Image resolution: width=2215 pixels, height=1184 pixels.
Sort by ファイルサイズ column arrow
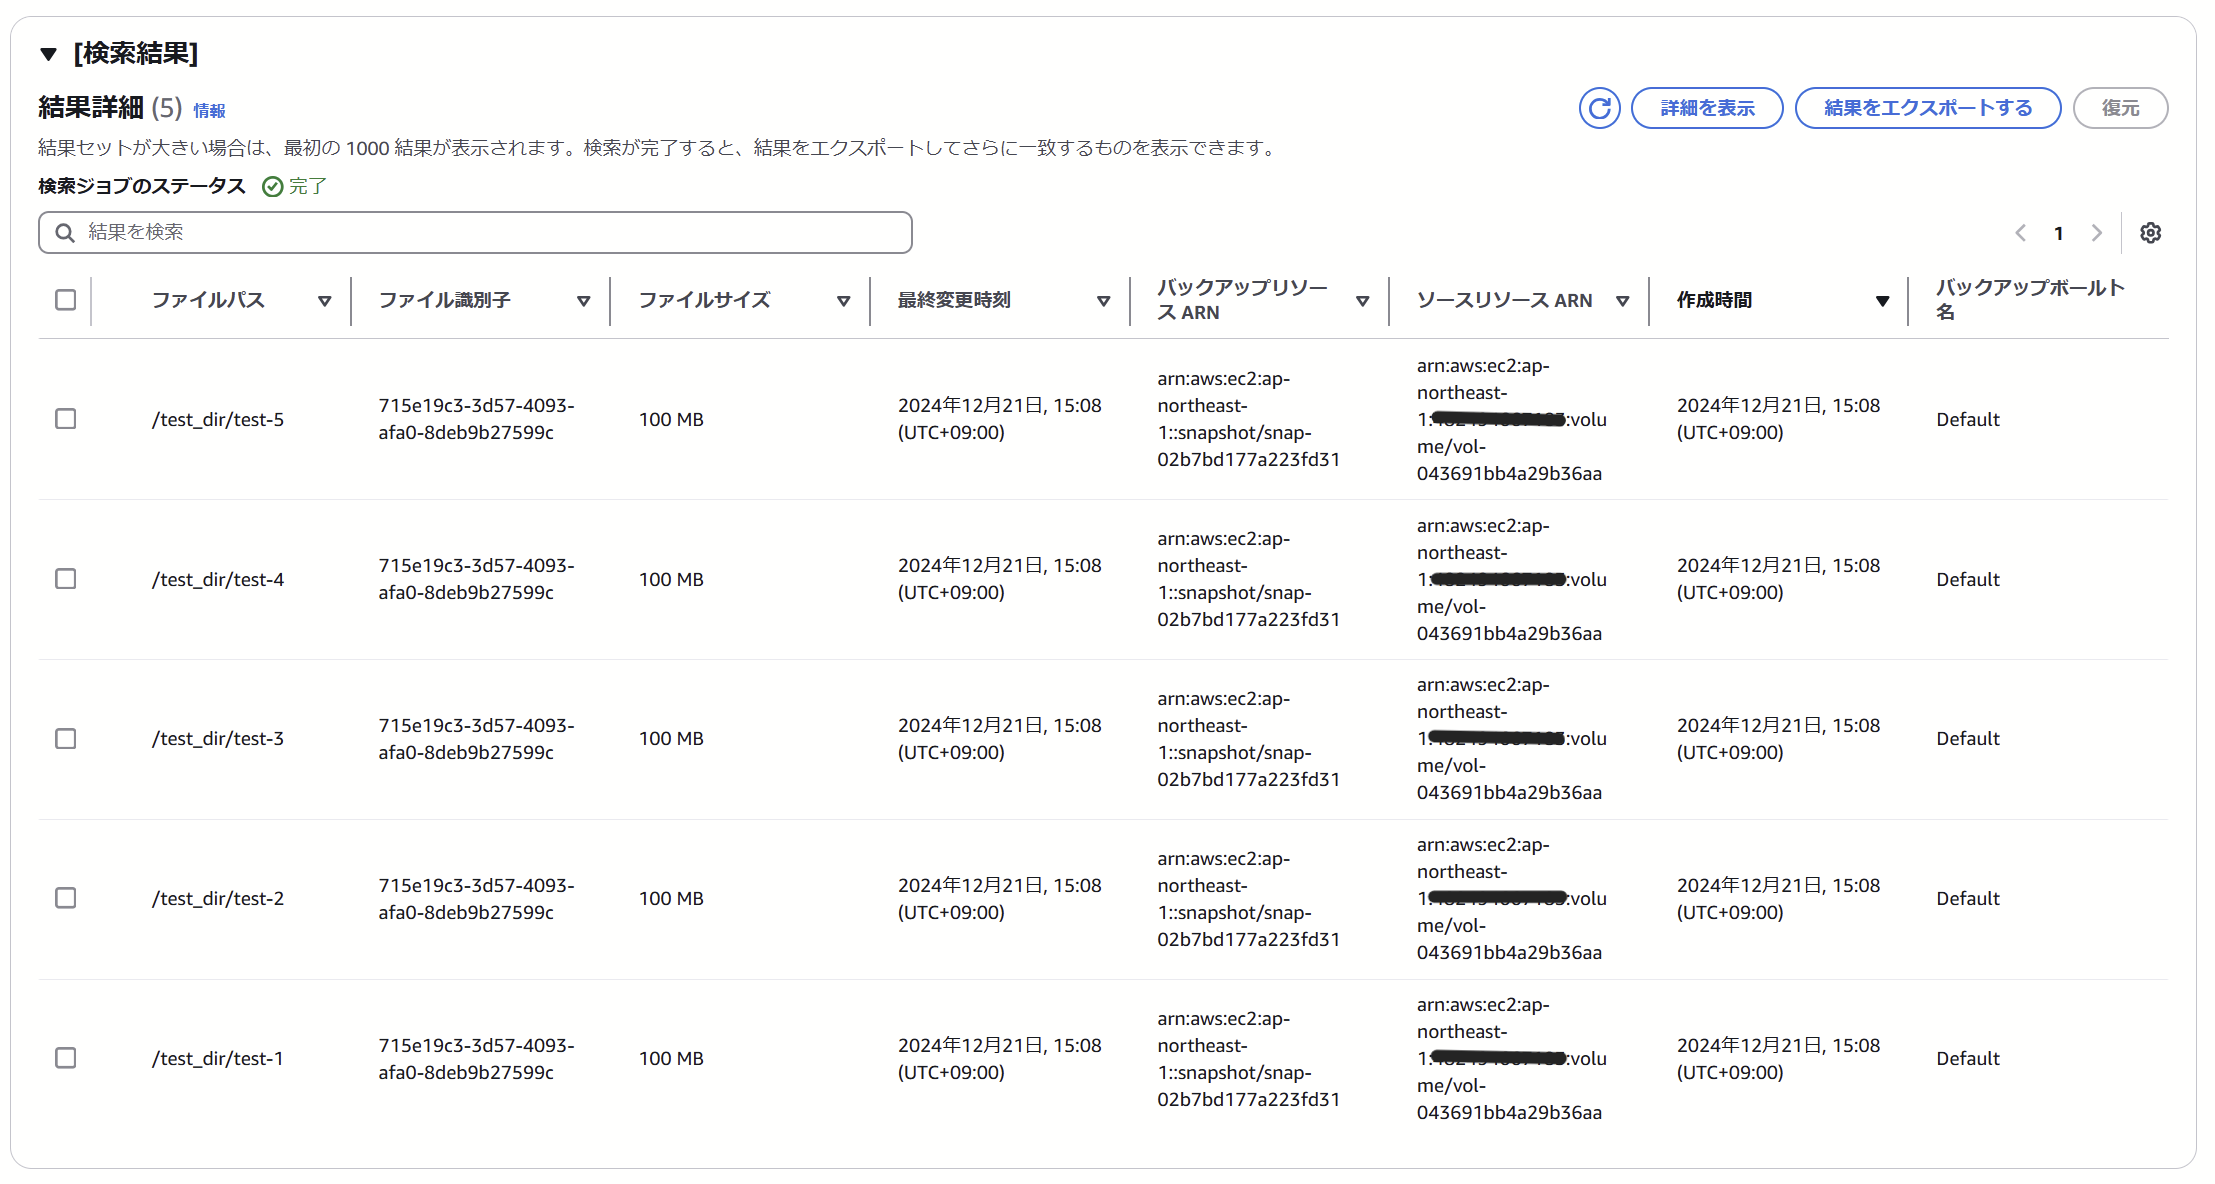[x=843, y=301]
